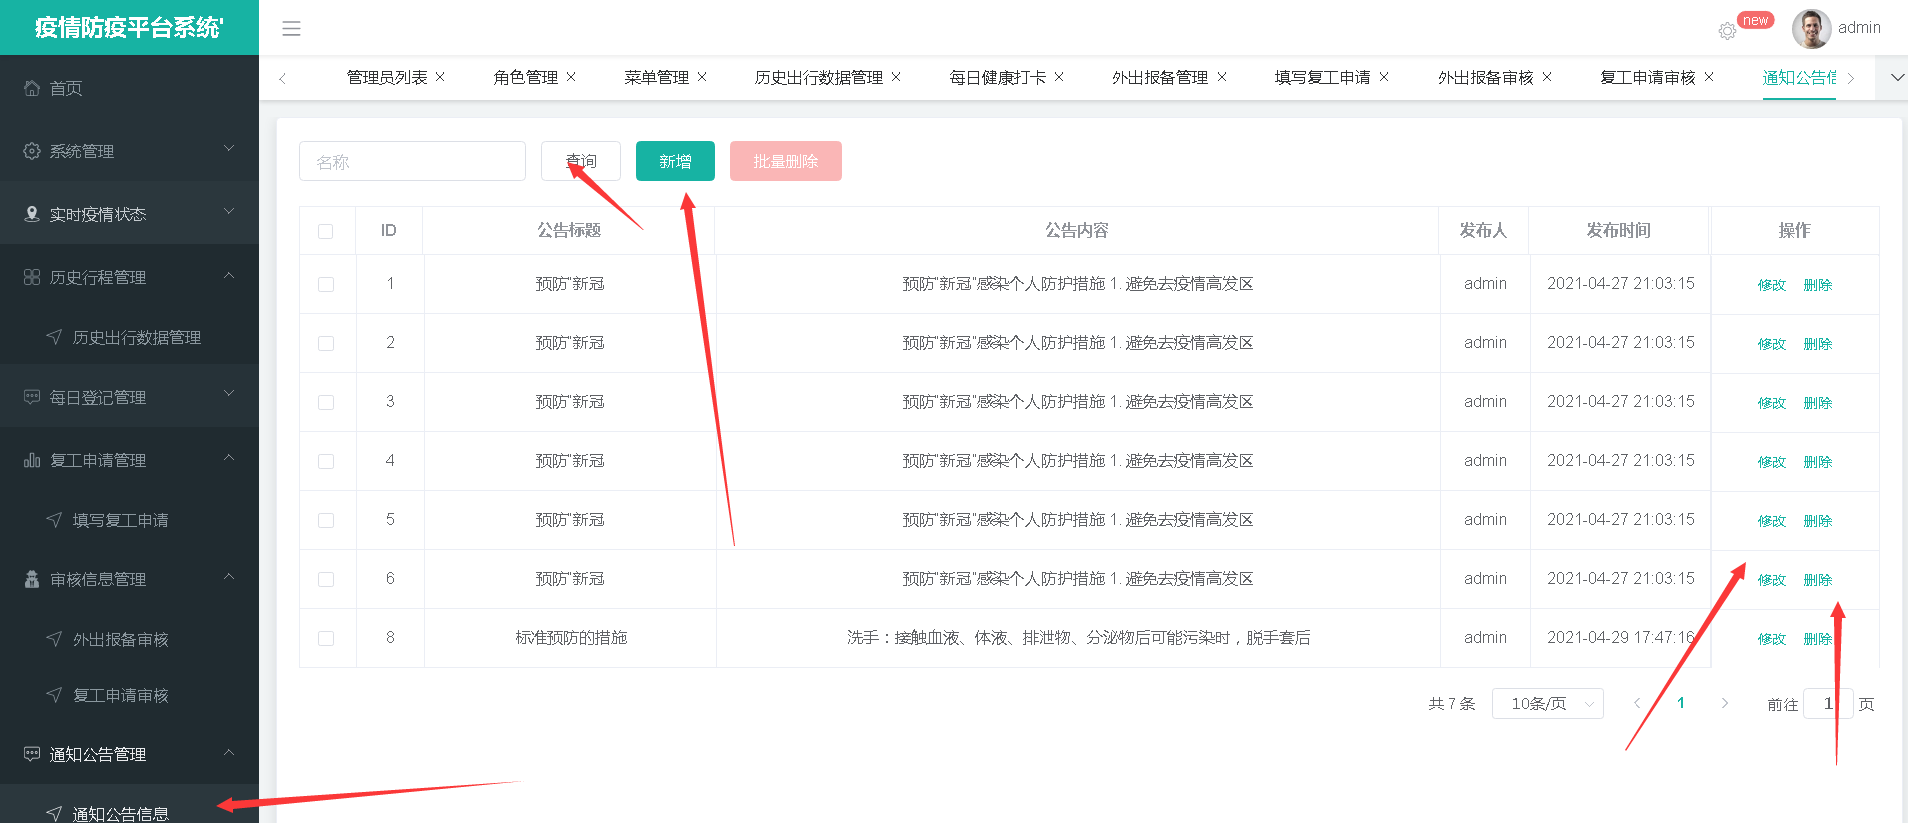Click the paper plane icon beside 外出报备审核
Viewport: 1908px width, 823px height.
pos(55,639)
